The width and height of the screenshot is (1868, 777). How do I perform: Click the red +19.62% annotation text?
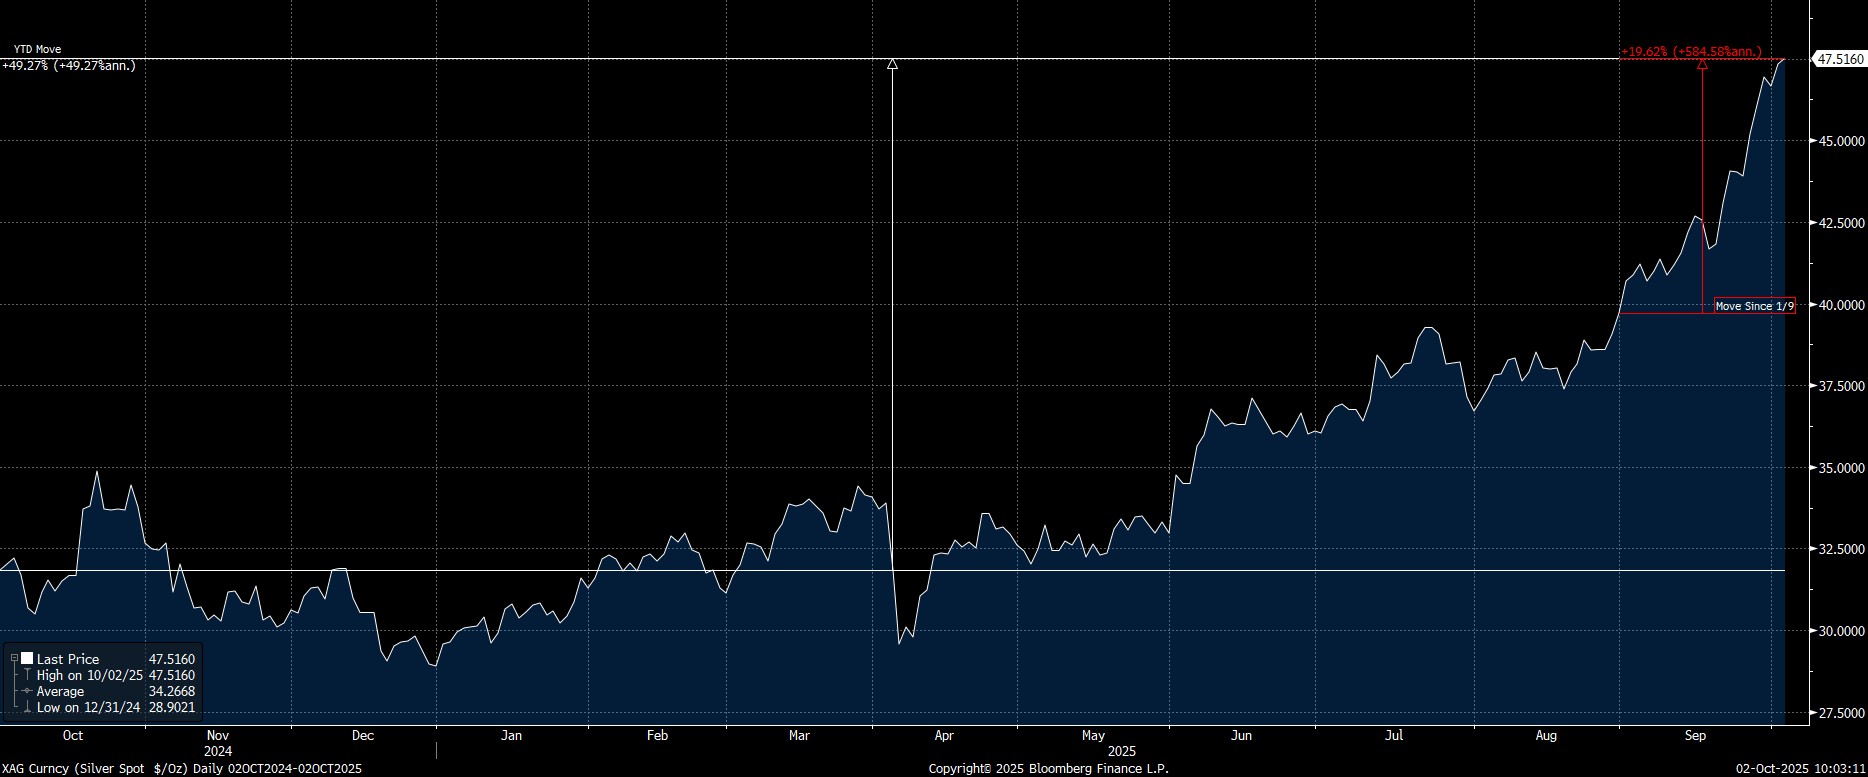click(1691, 52)
